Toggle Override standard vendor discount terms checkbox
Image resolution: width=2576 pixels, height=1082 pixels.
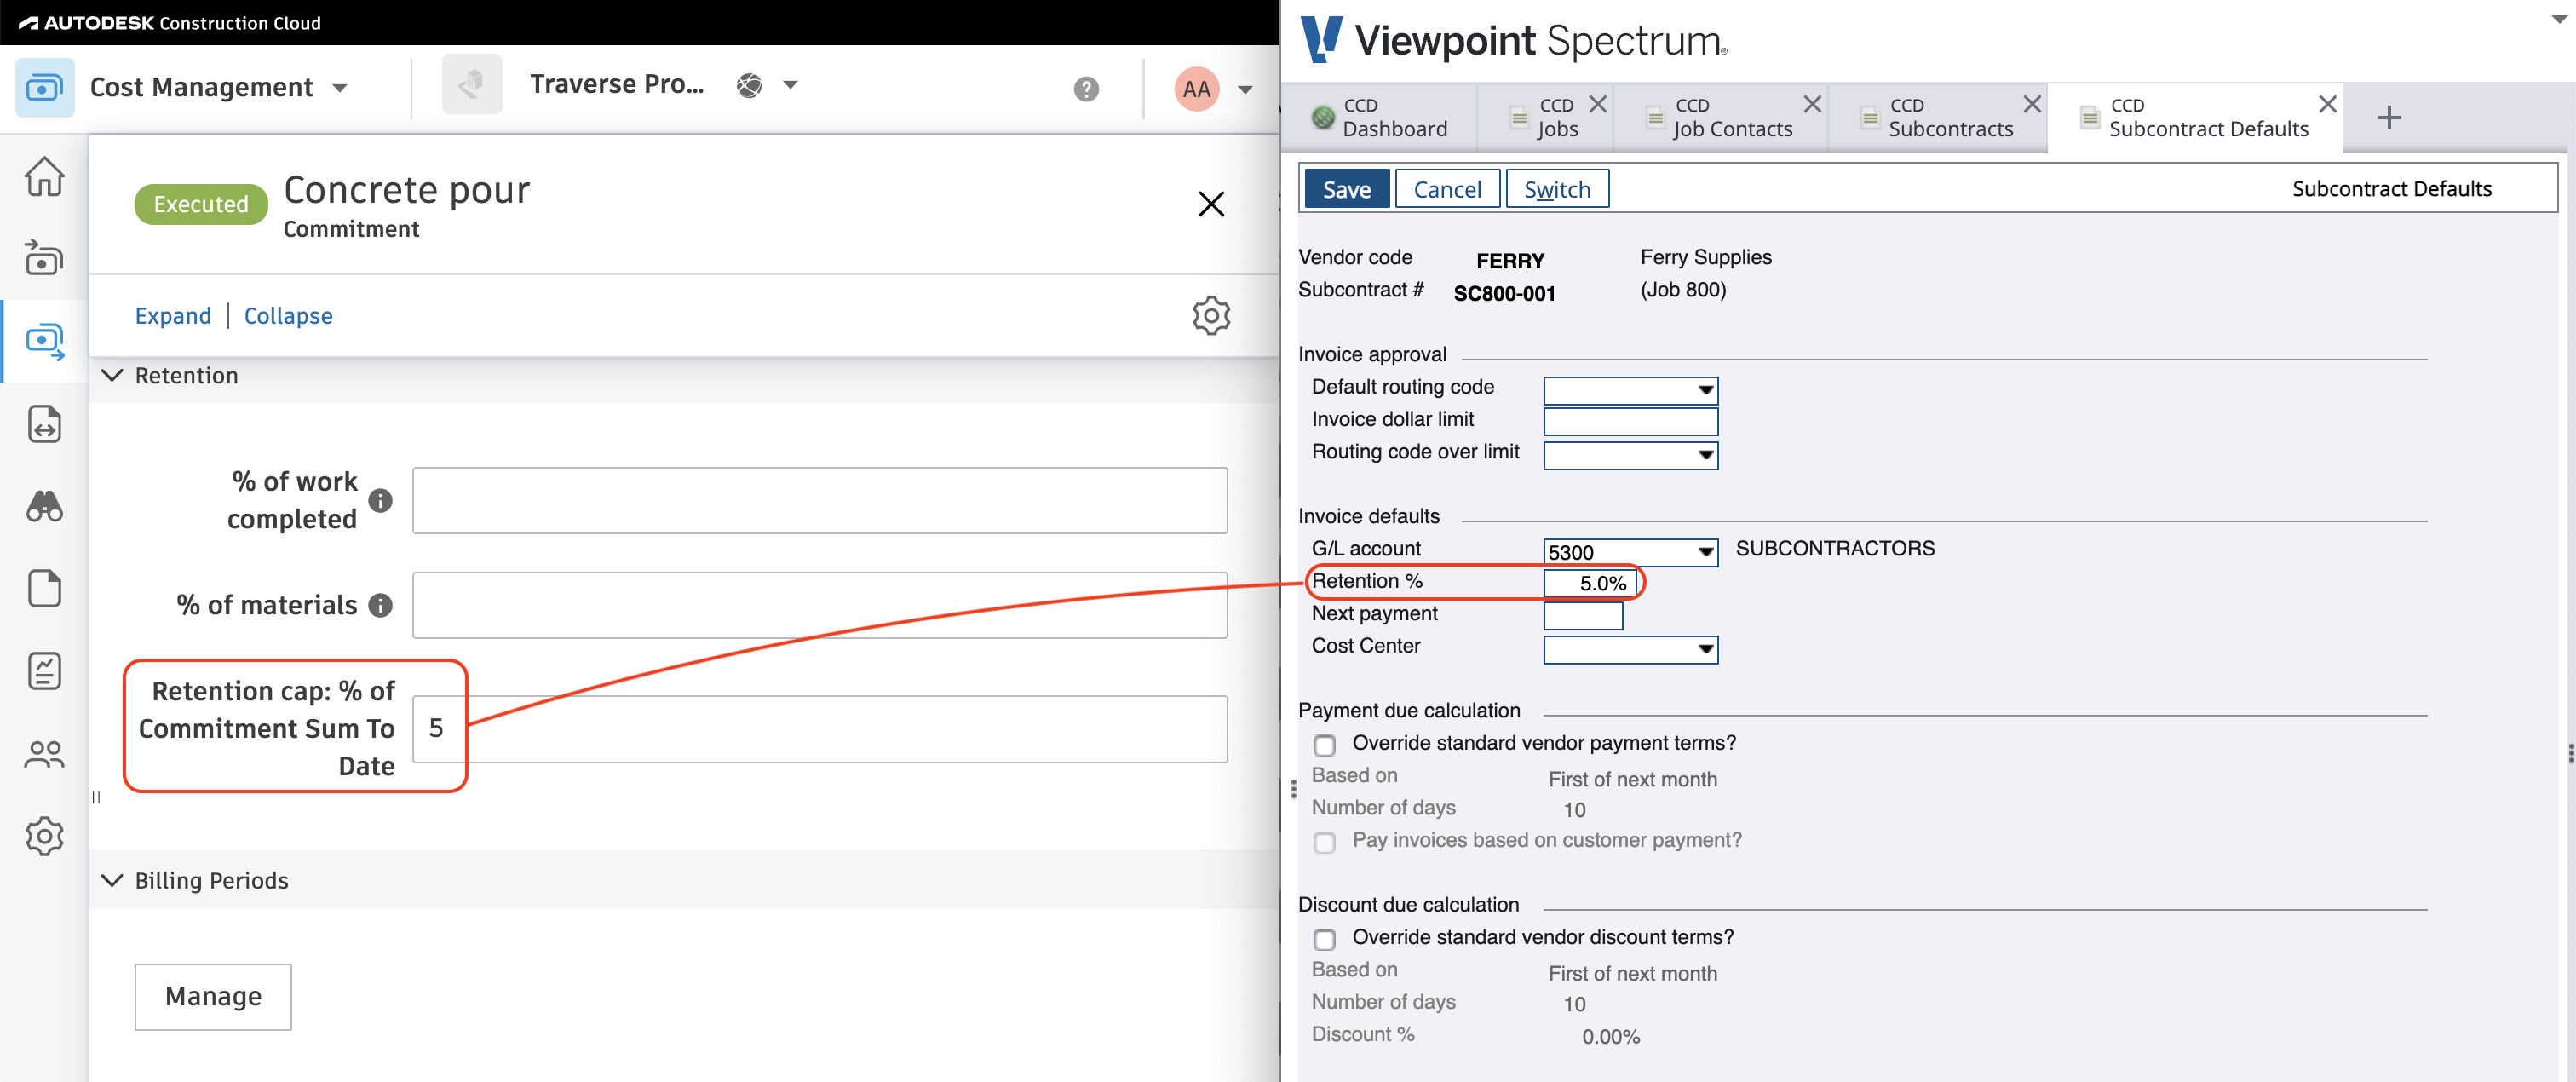1327,937
